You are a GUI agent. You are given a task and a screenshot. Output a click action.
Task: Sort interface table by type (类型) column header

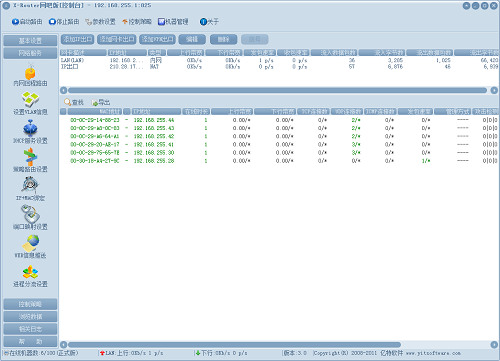[157, 53]
